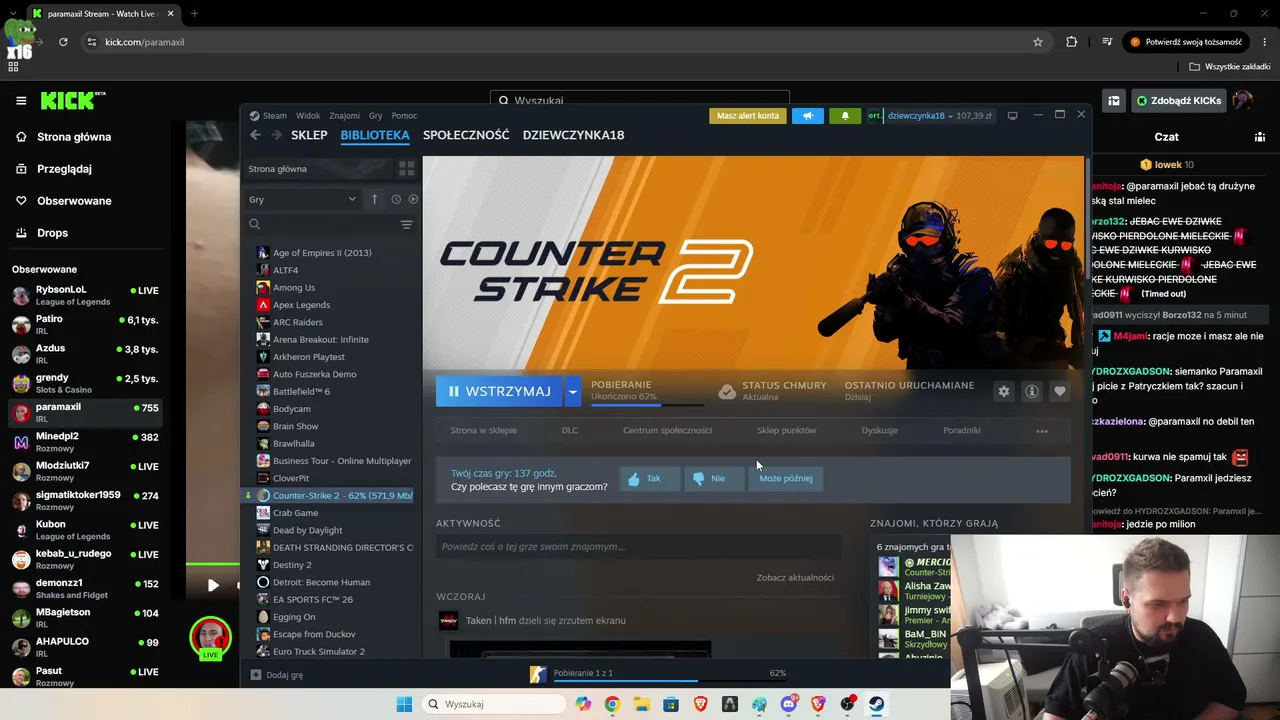Open Microsoft Store from taskbar
Viewport: 1280px width, 720px height.
pos(671,704)
